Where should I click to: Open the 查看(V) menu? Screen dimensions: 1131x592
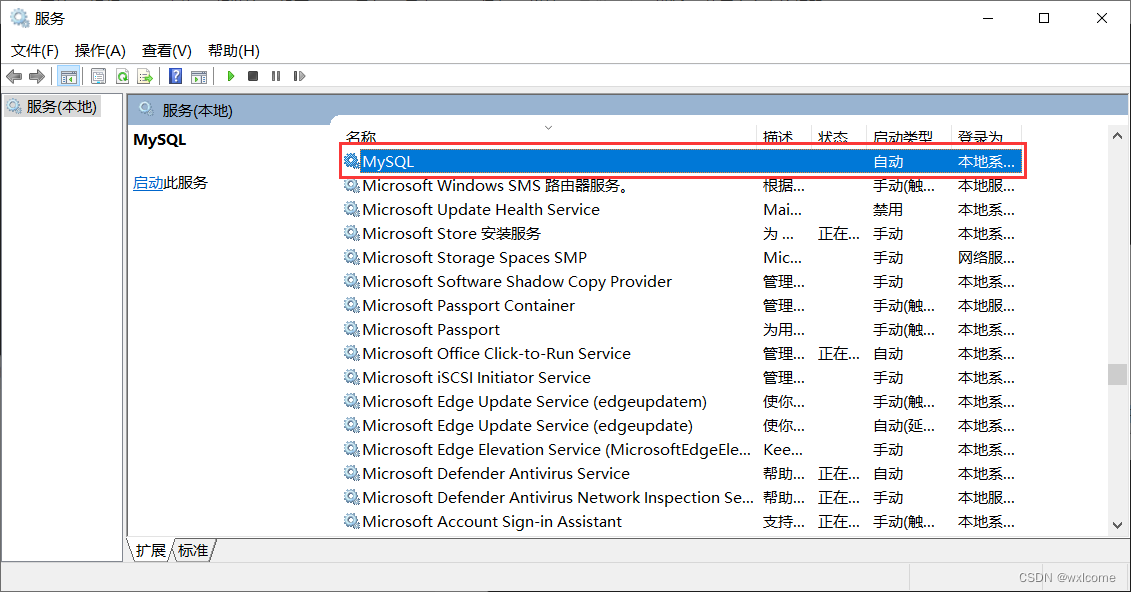point(167,50)
